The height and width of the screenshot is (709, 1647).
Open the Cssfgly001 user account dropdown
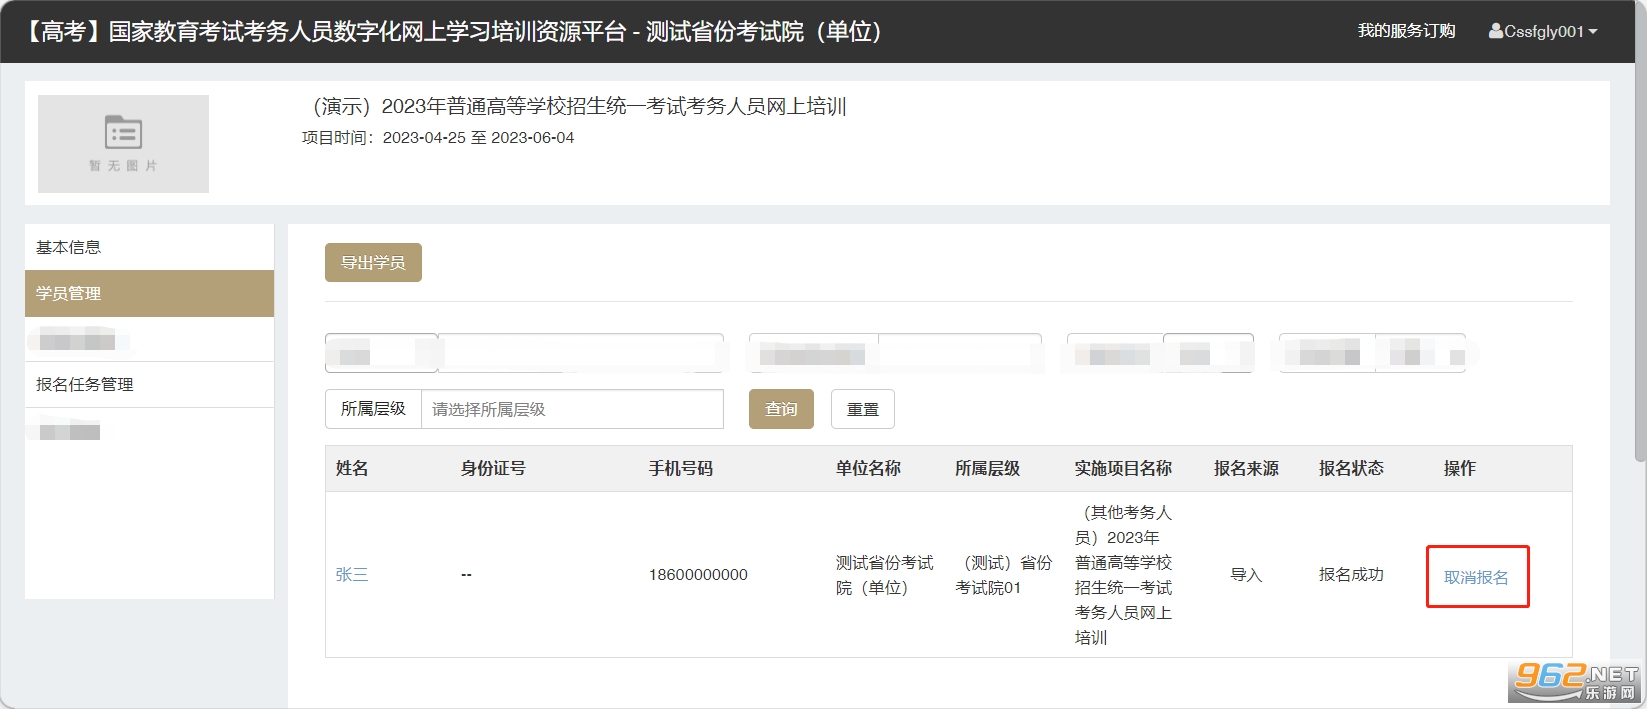pyautogui.click(x=1543, y=32)
